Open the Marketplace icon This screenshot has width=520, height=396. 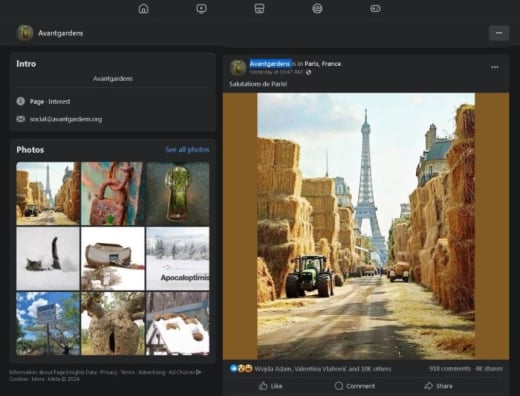(x=259, y=8)
